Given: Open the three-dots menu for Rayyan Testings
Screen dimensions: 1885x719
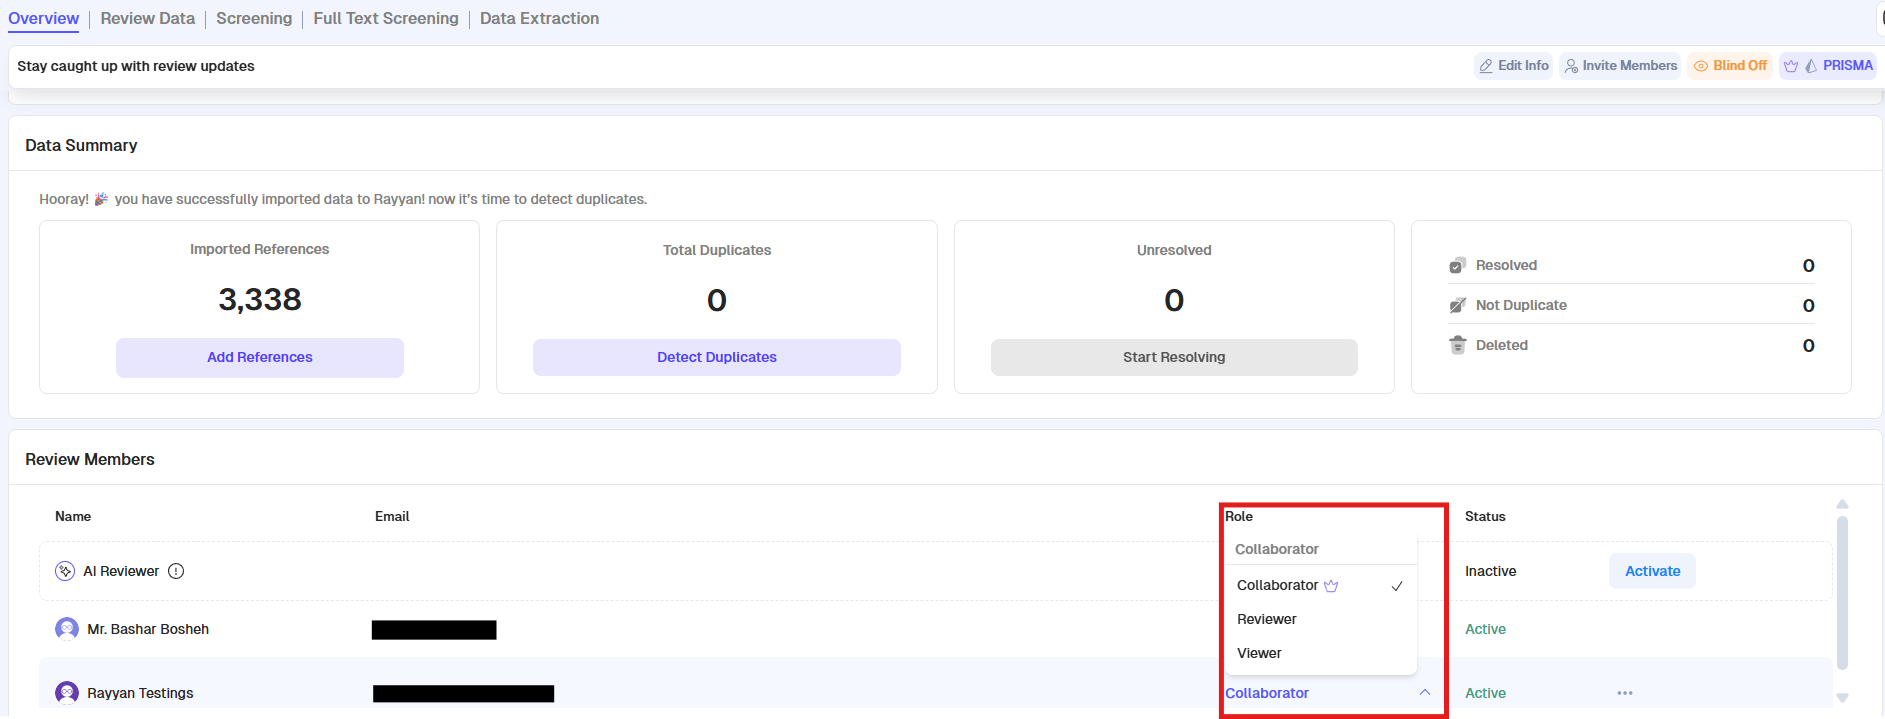Looking at the screenshot, I should pos(1625,693).
